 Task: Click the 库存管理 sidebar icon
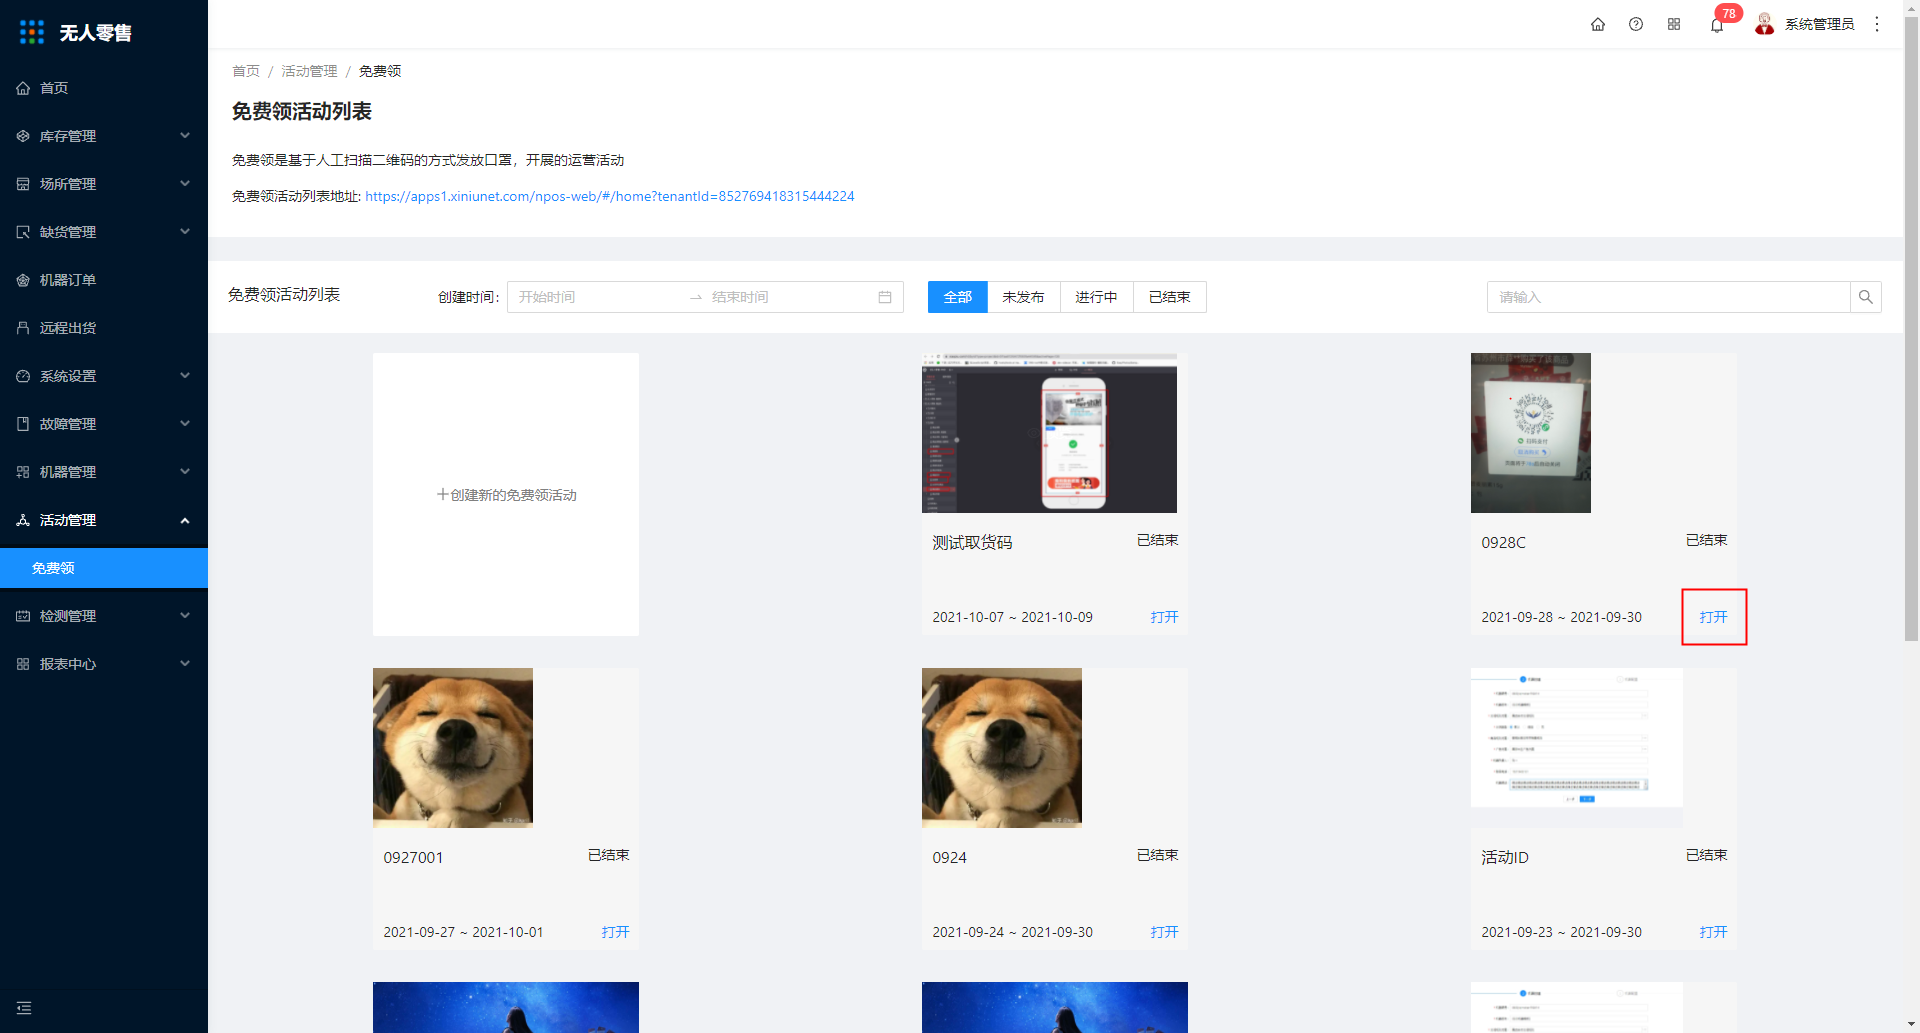click(23, 136)
